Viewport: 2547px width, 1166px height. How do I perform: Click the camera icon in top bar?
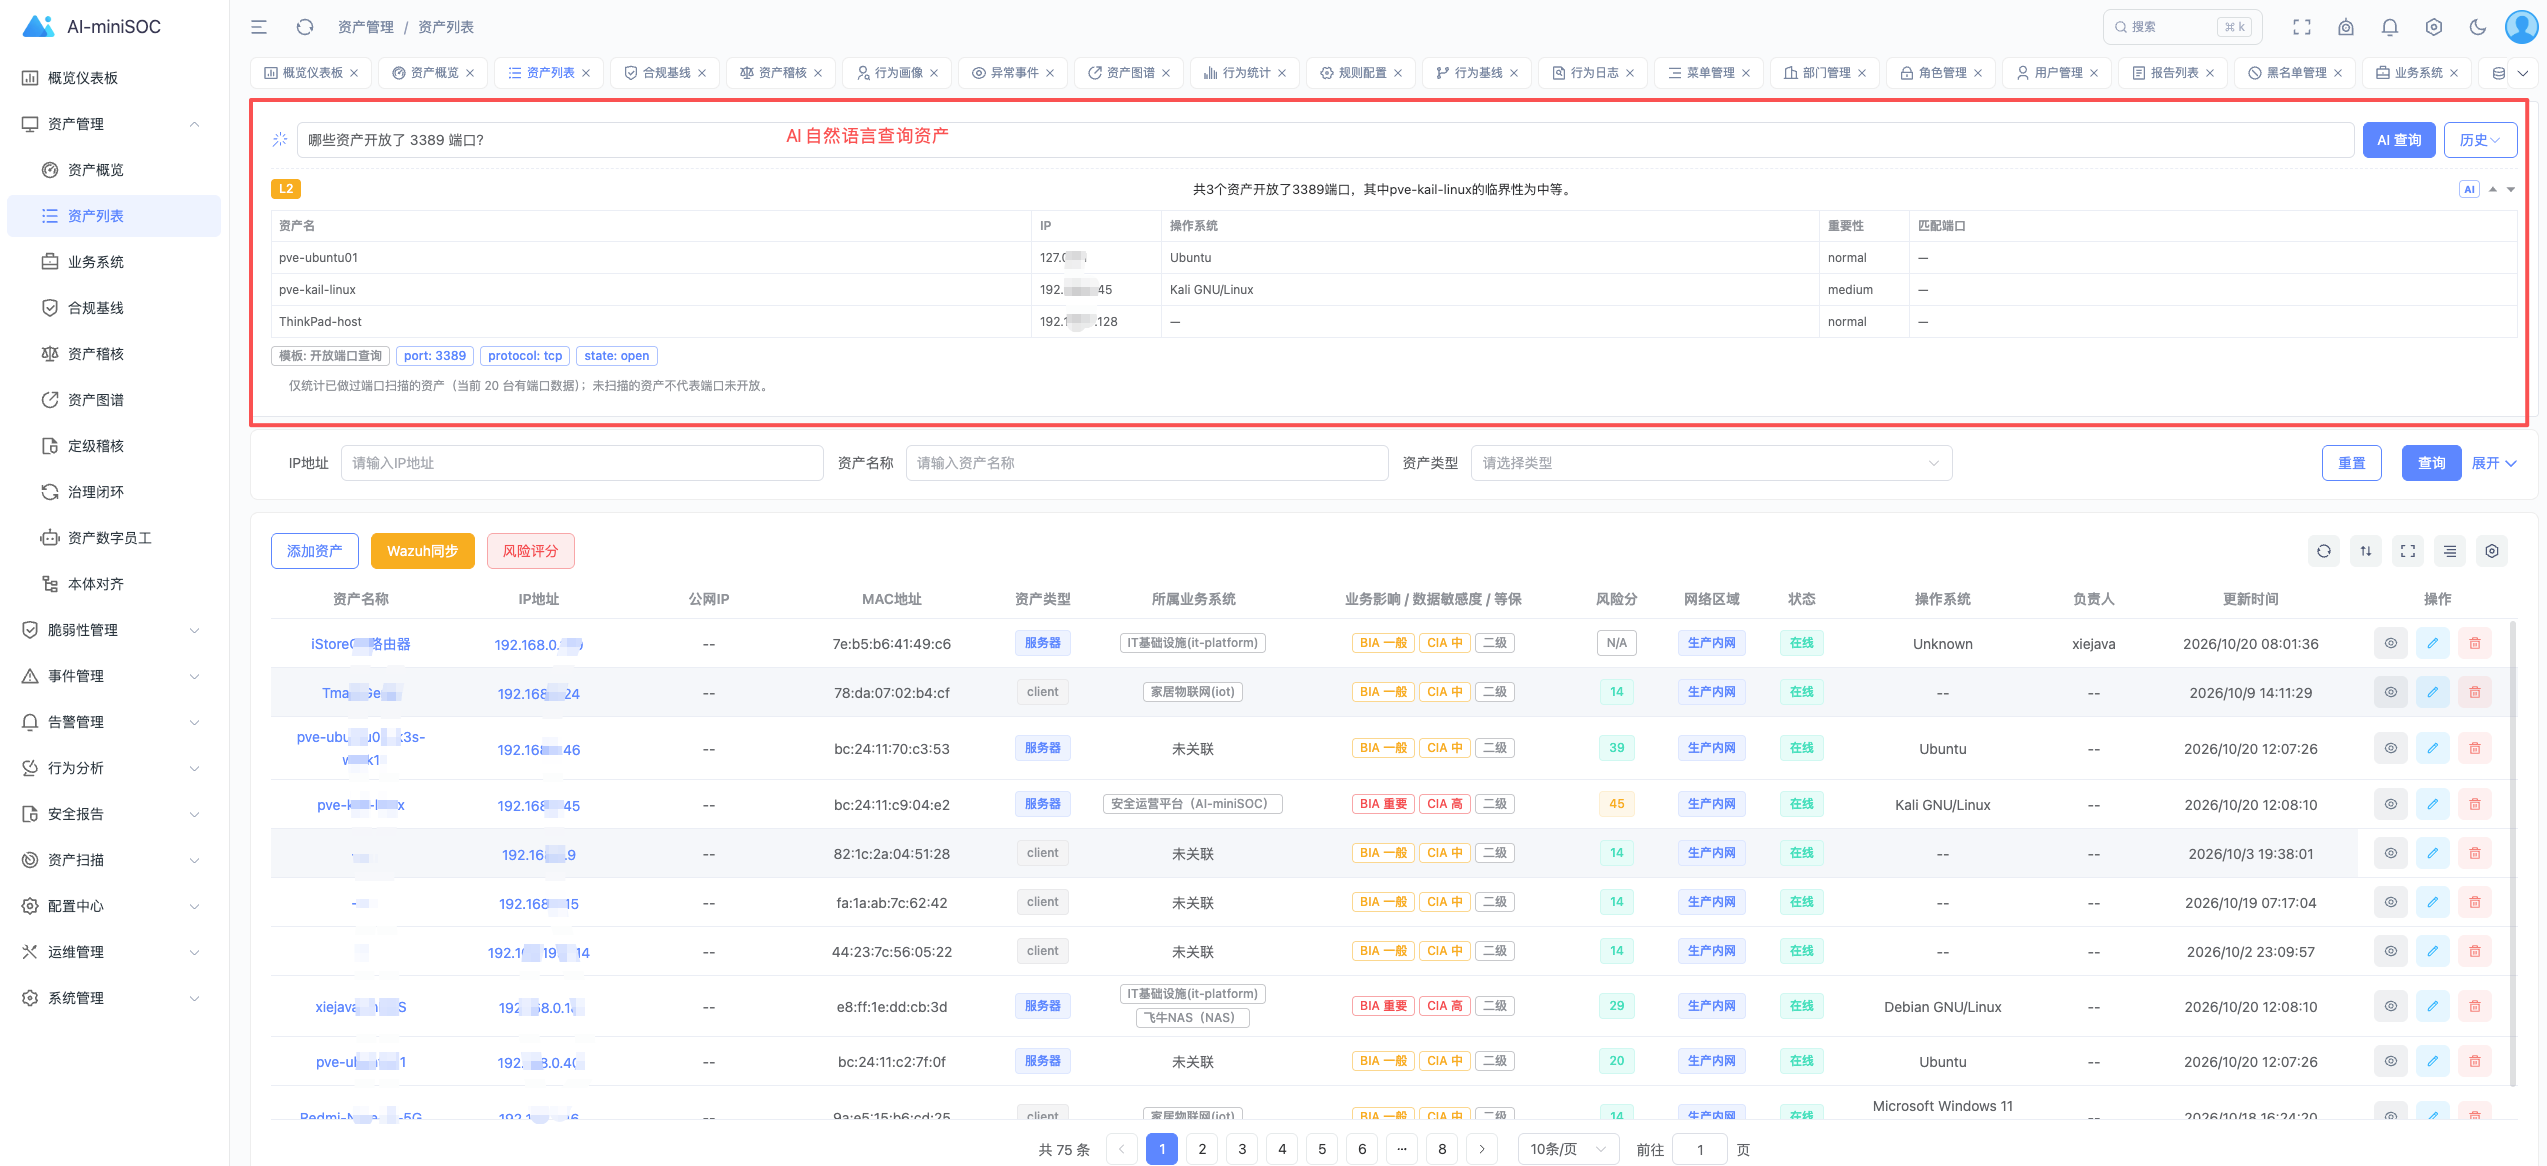[x=2346, y=27]
